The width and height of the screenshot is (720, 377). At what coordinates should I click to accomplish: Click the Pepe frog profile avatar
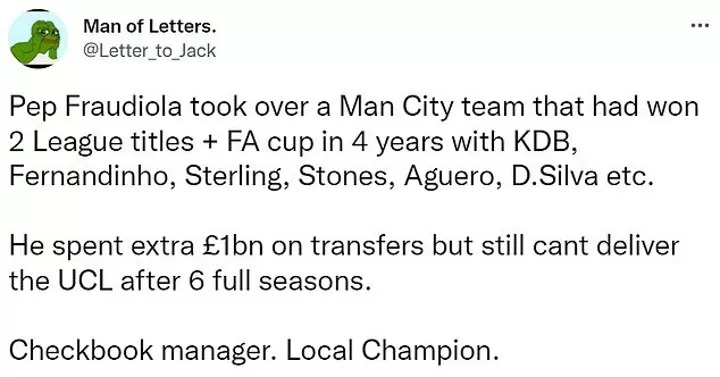pyautogui.click(x=38, y=39)
